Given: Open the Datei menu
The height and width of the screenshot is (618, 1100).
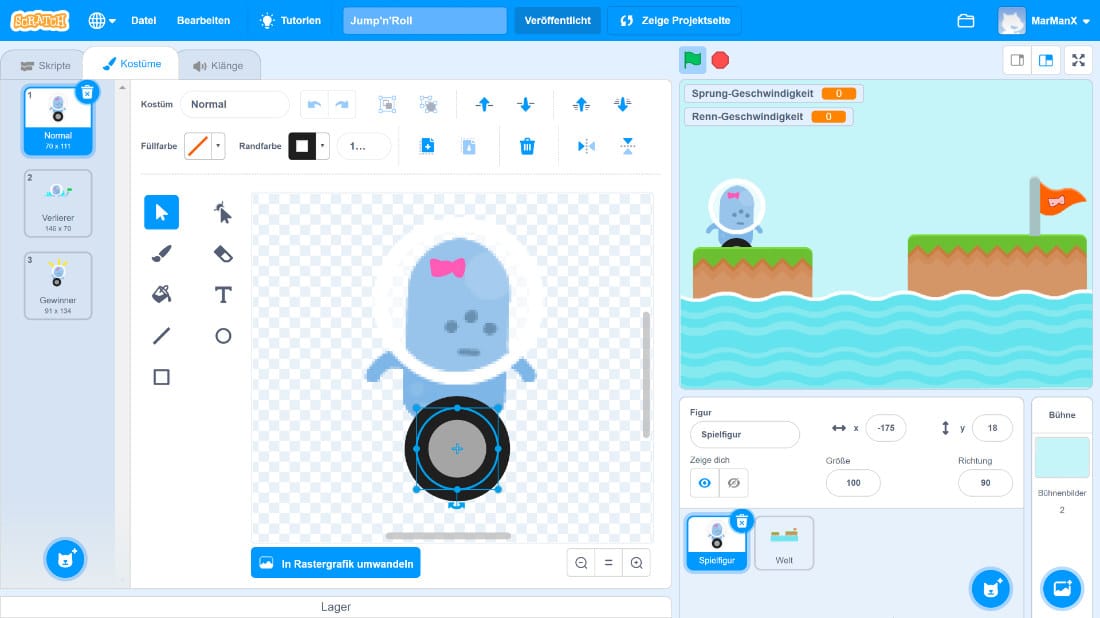Looking at the screenshot, I should click(x=144, y=20).
